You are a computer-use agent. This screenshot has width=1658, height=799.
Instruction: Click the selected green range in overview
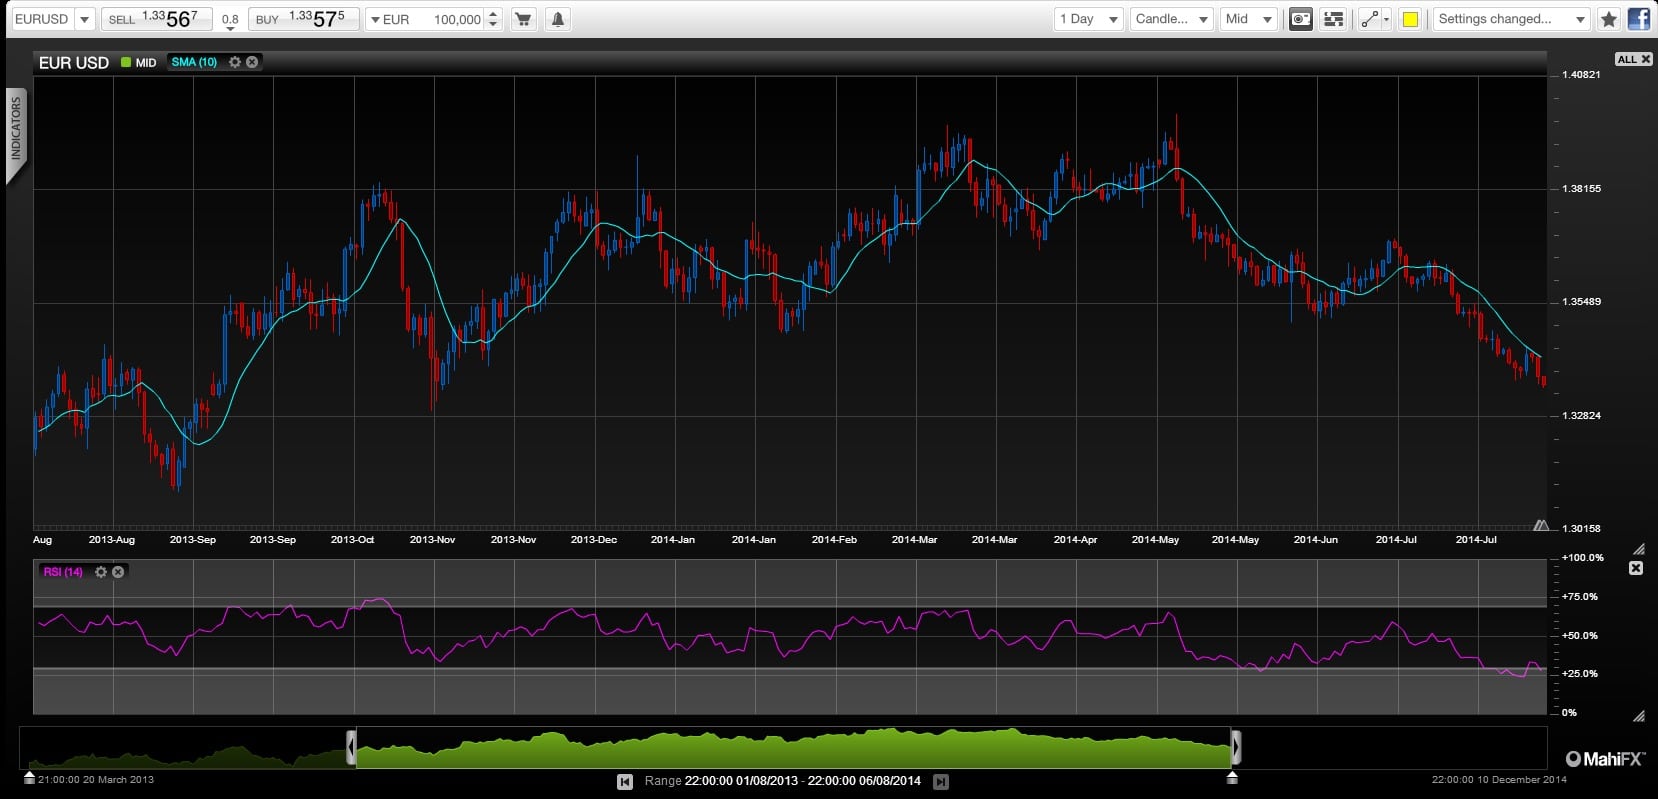point(793,748)
